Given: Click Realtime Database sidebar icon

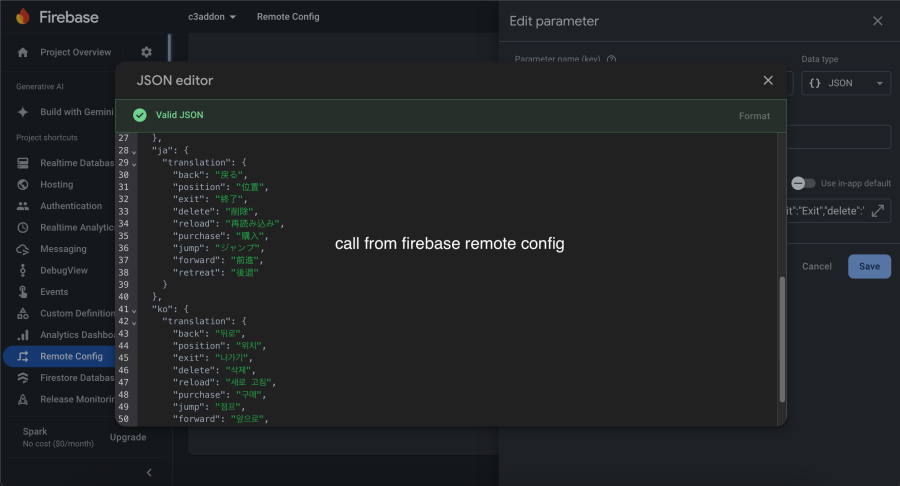Looking at the screenshot, I should click(x=23, y=163).
